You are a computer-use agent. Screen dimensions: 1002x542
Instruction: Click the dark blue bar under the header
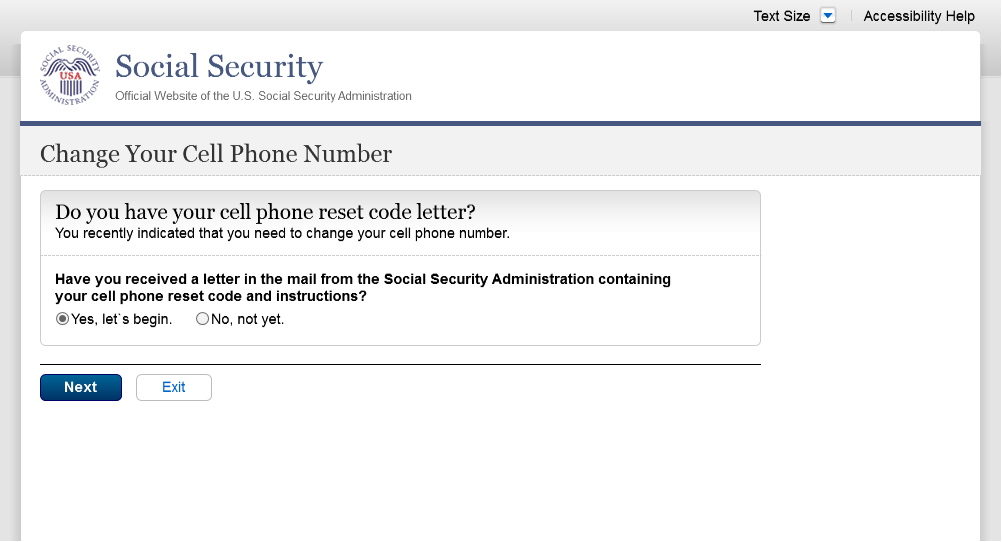point(500,124)
